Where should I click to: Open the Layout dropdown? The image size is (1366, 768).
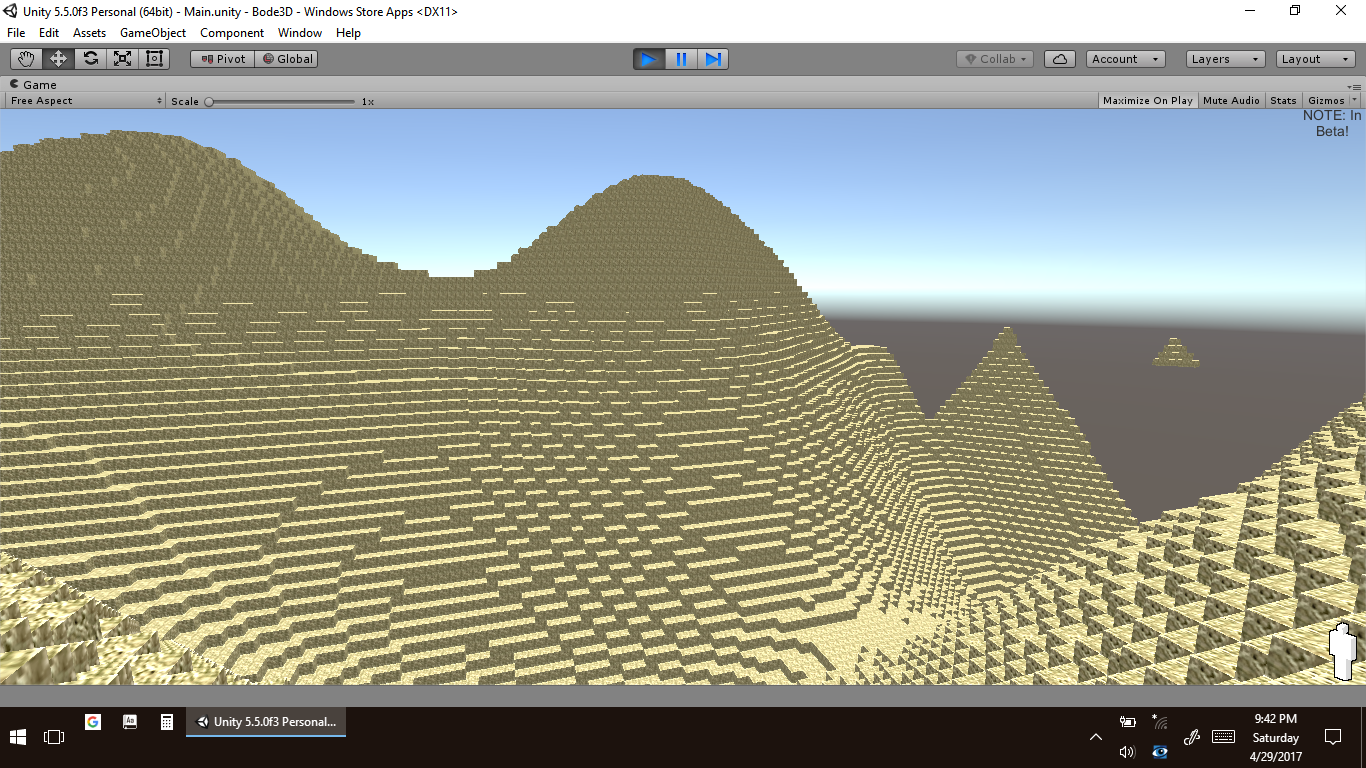[1314, 59]
